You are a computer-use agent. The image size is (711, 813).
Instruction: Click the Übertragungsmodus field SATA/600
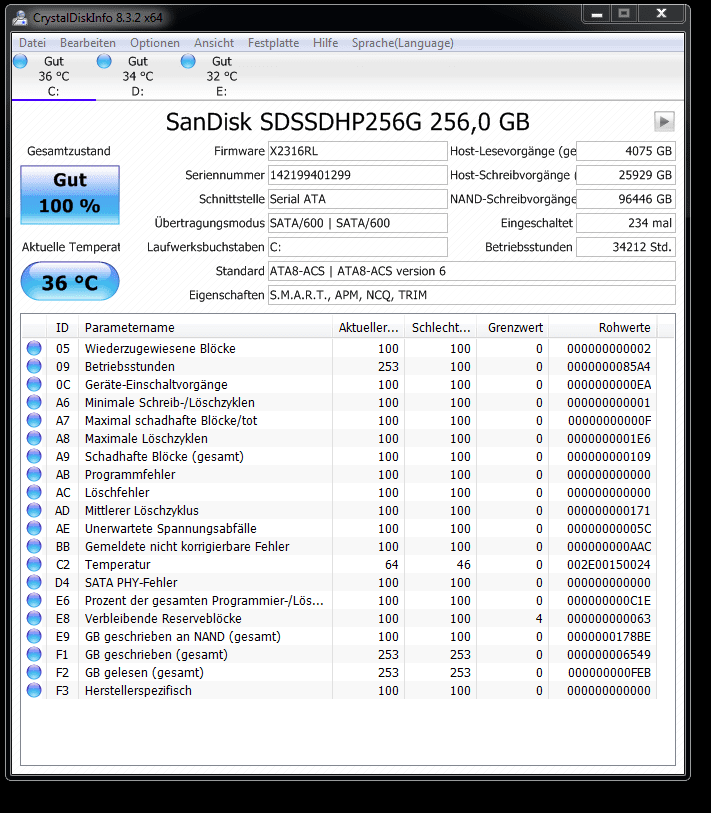(x=357, y=223)
